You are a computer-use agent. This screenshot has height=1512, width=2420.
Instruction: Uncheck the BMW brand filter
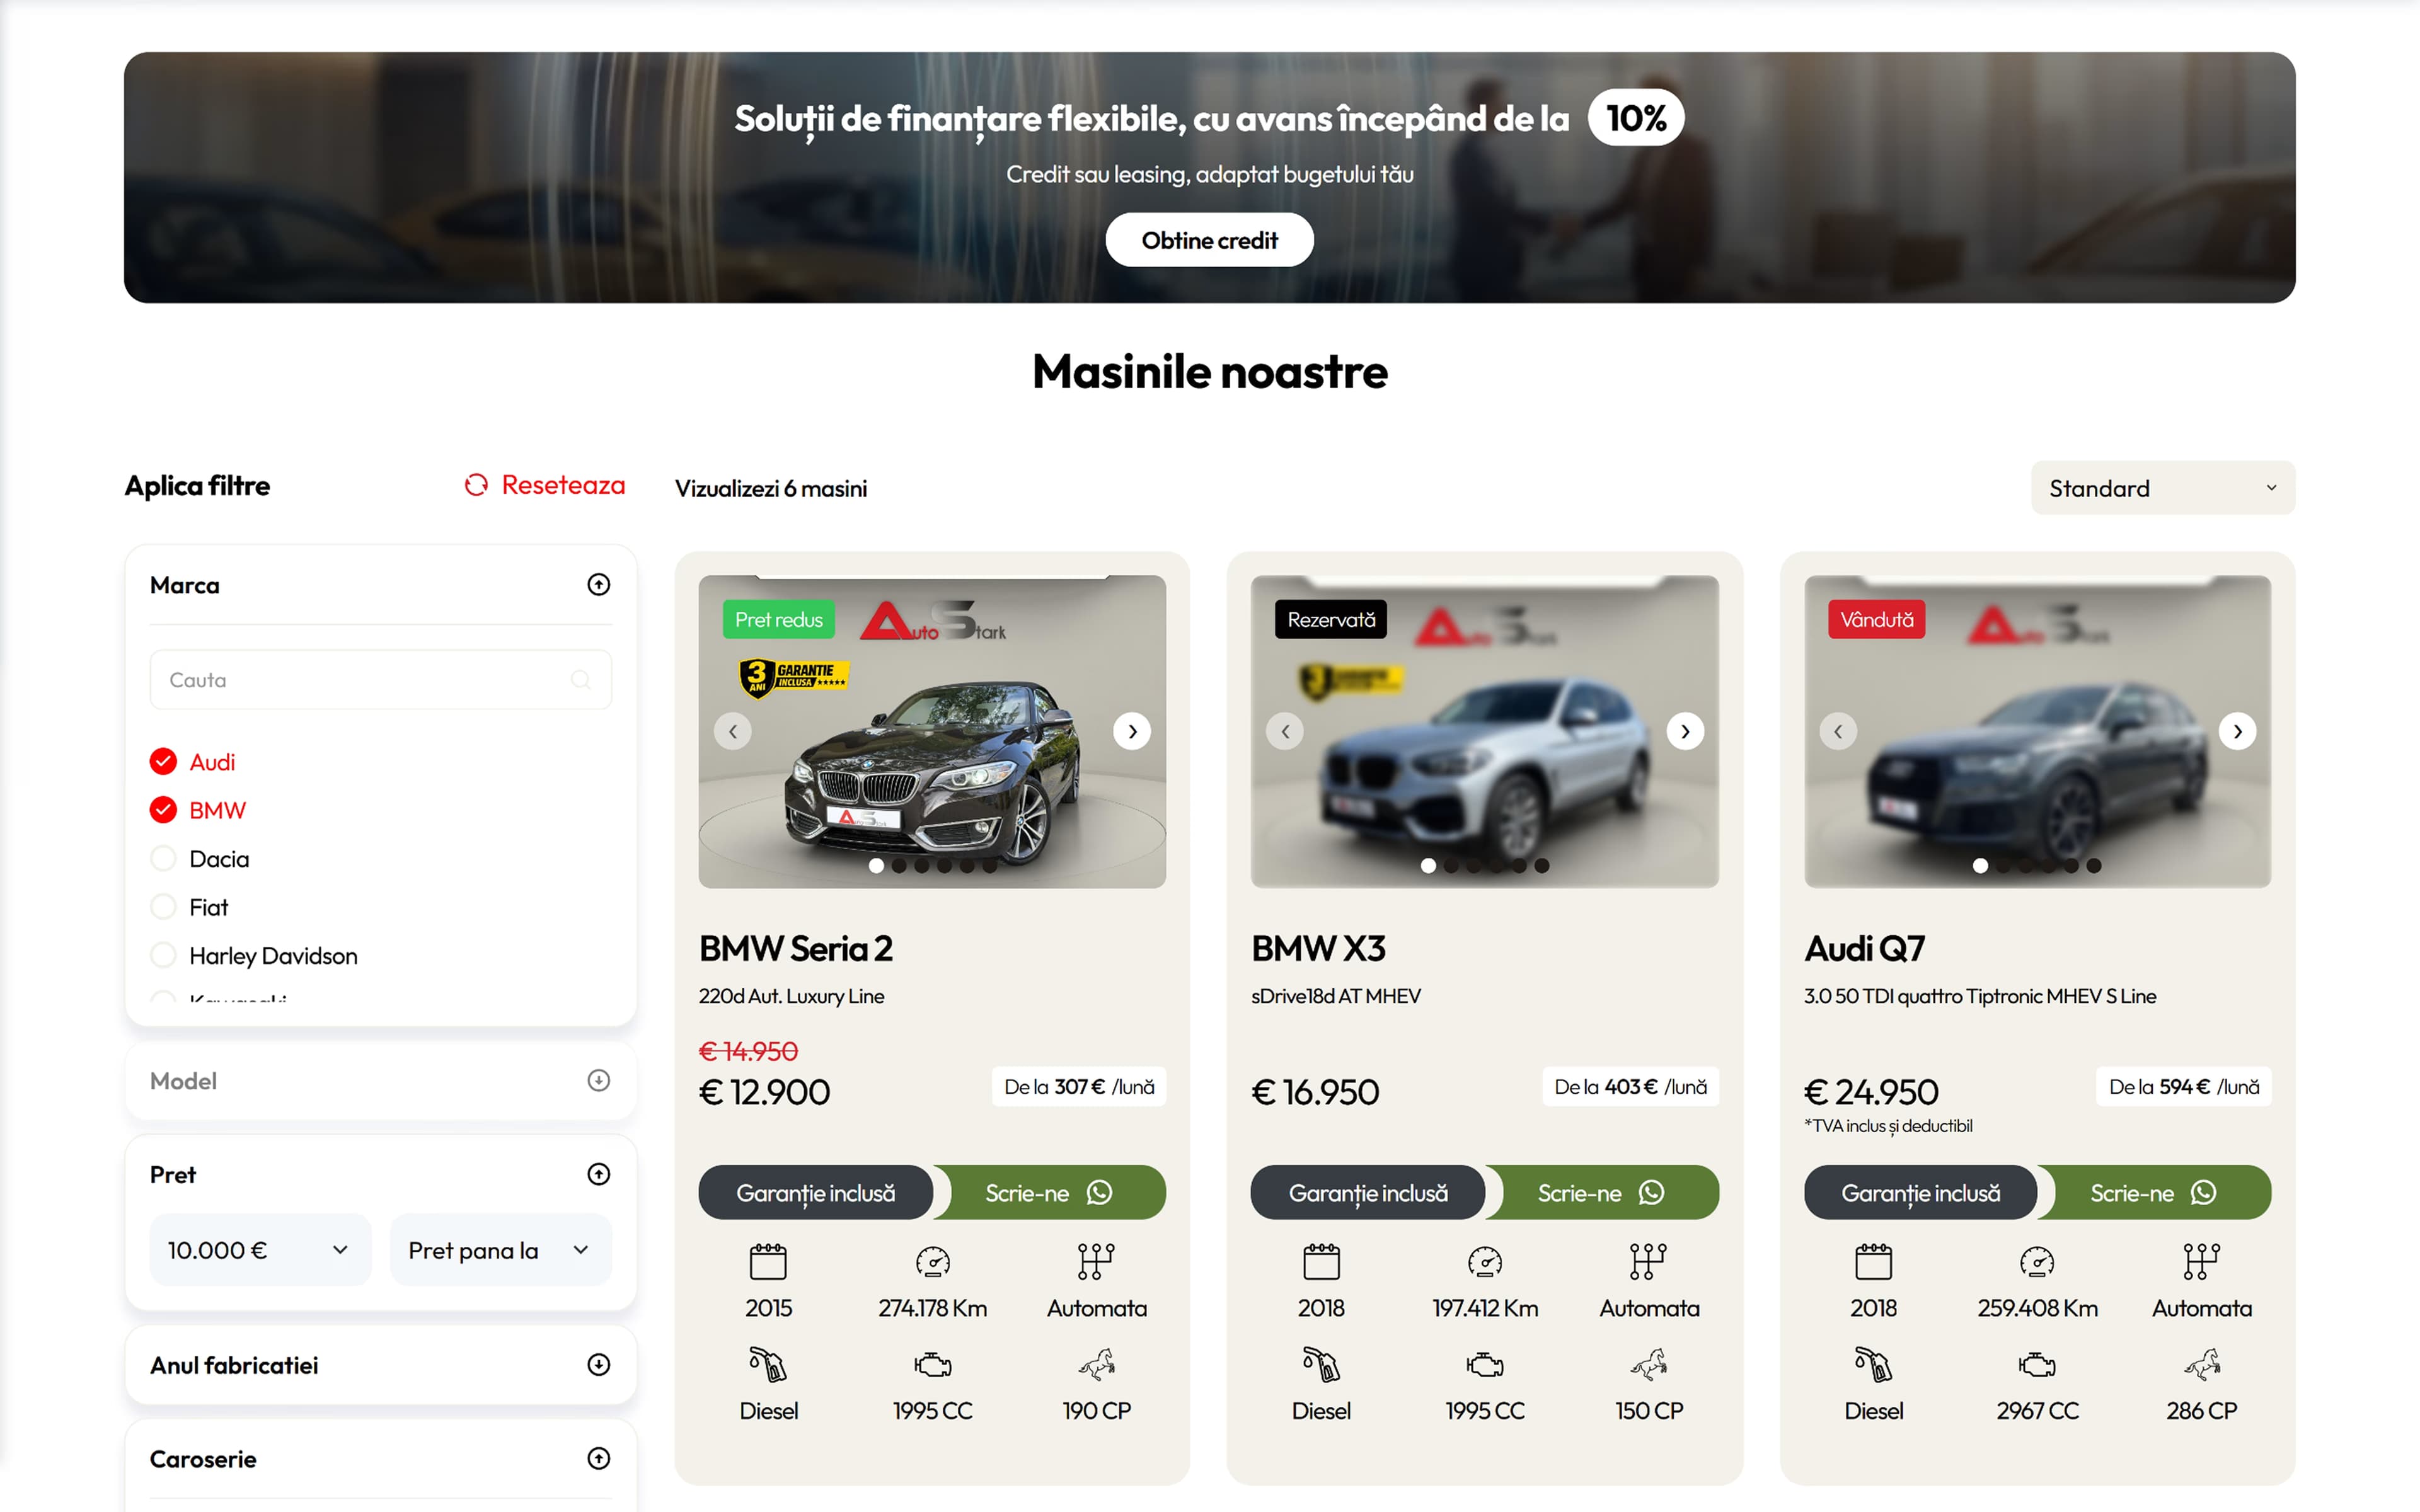click(163, 810)
